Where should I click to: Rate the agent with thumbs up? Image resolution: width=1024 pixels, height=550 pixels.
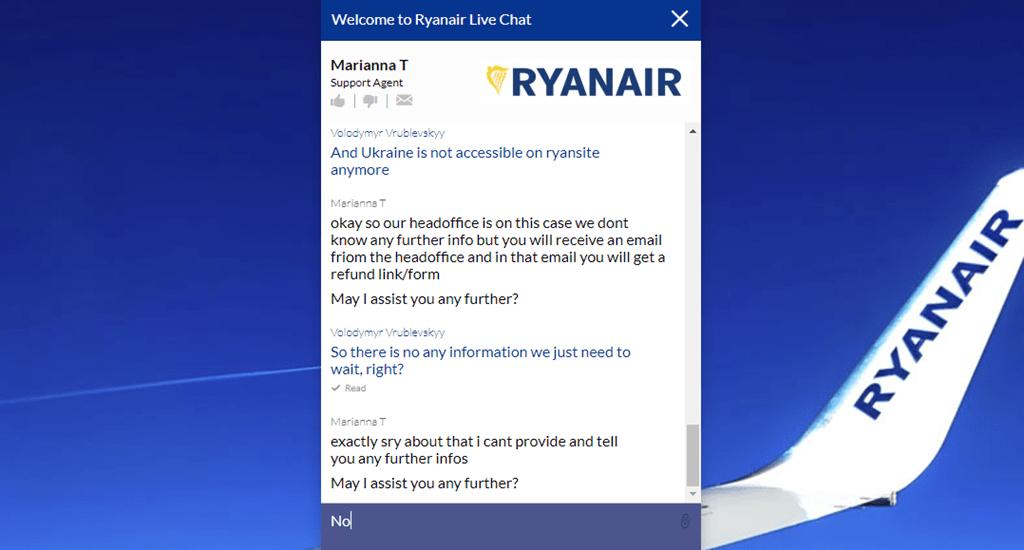pos(338,101)
